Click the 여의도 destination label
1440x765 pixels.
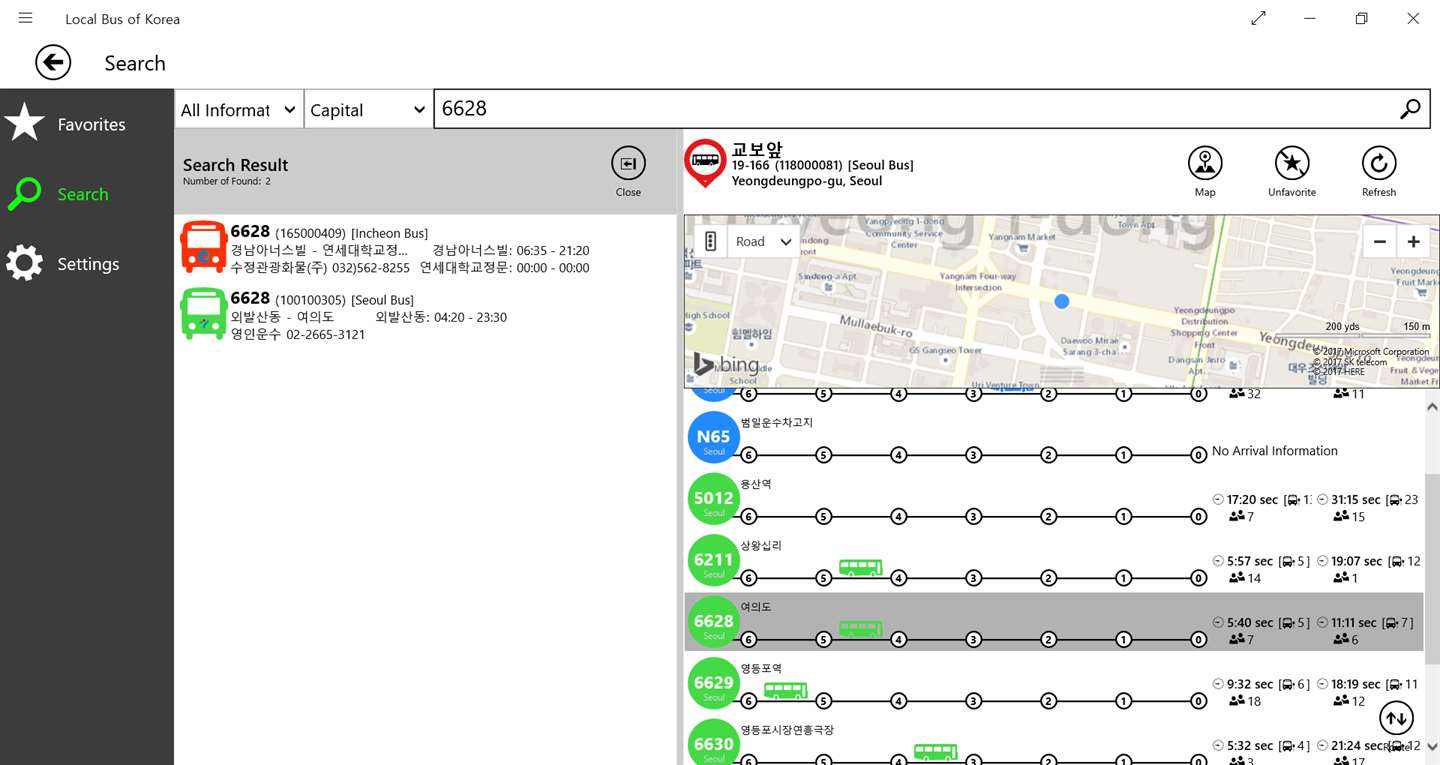[756, 607]
